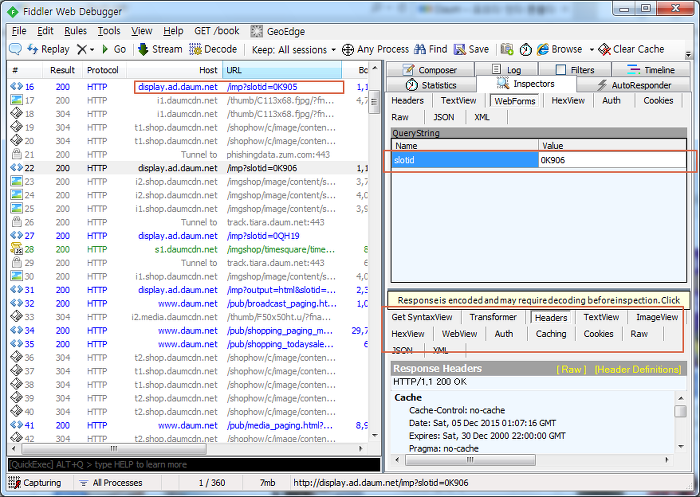Select Transformer response tab
Screen dimensions: 700x497
(493, 317)
